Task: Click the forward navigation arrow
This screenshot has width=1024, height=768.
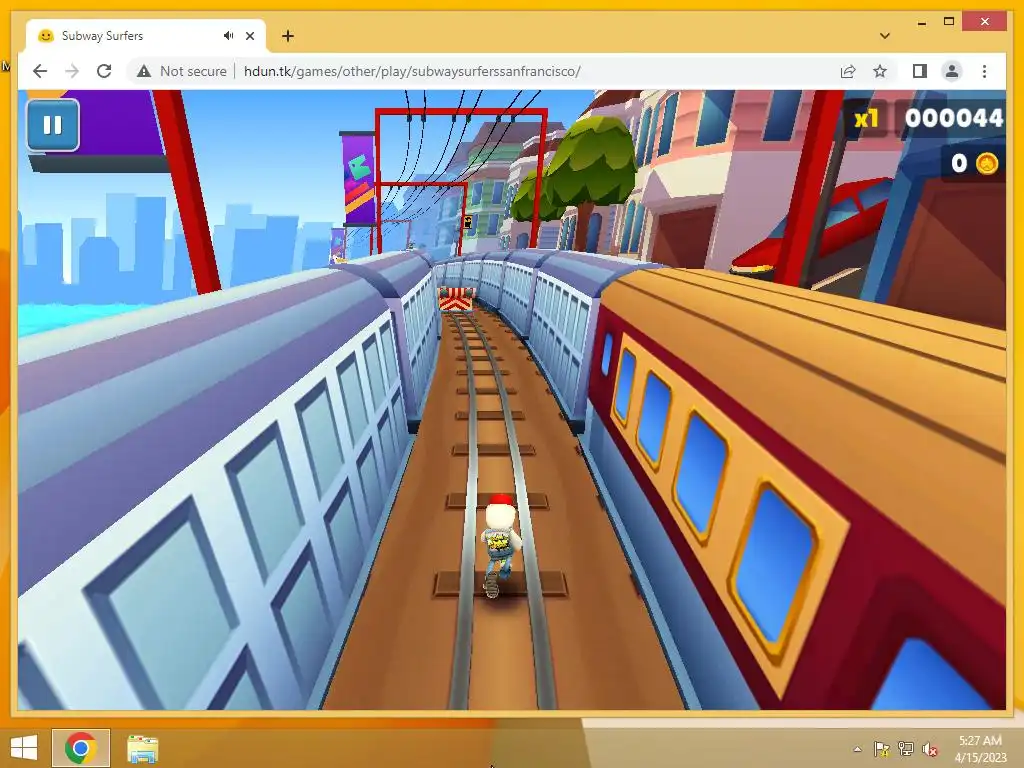Action: pos(72,71)
